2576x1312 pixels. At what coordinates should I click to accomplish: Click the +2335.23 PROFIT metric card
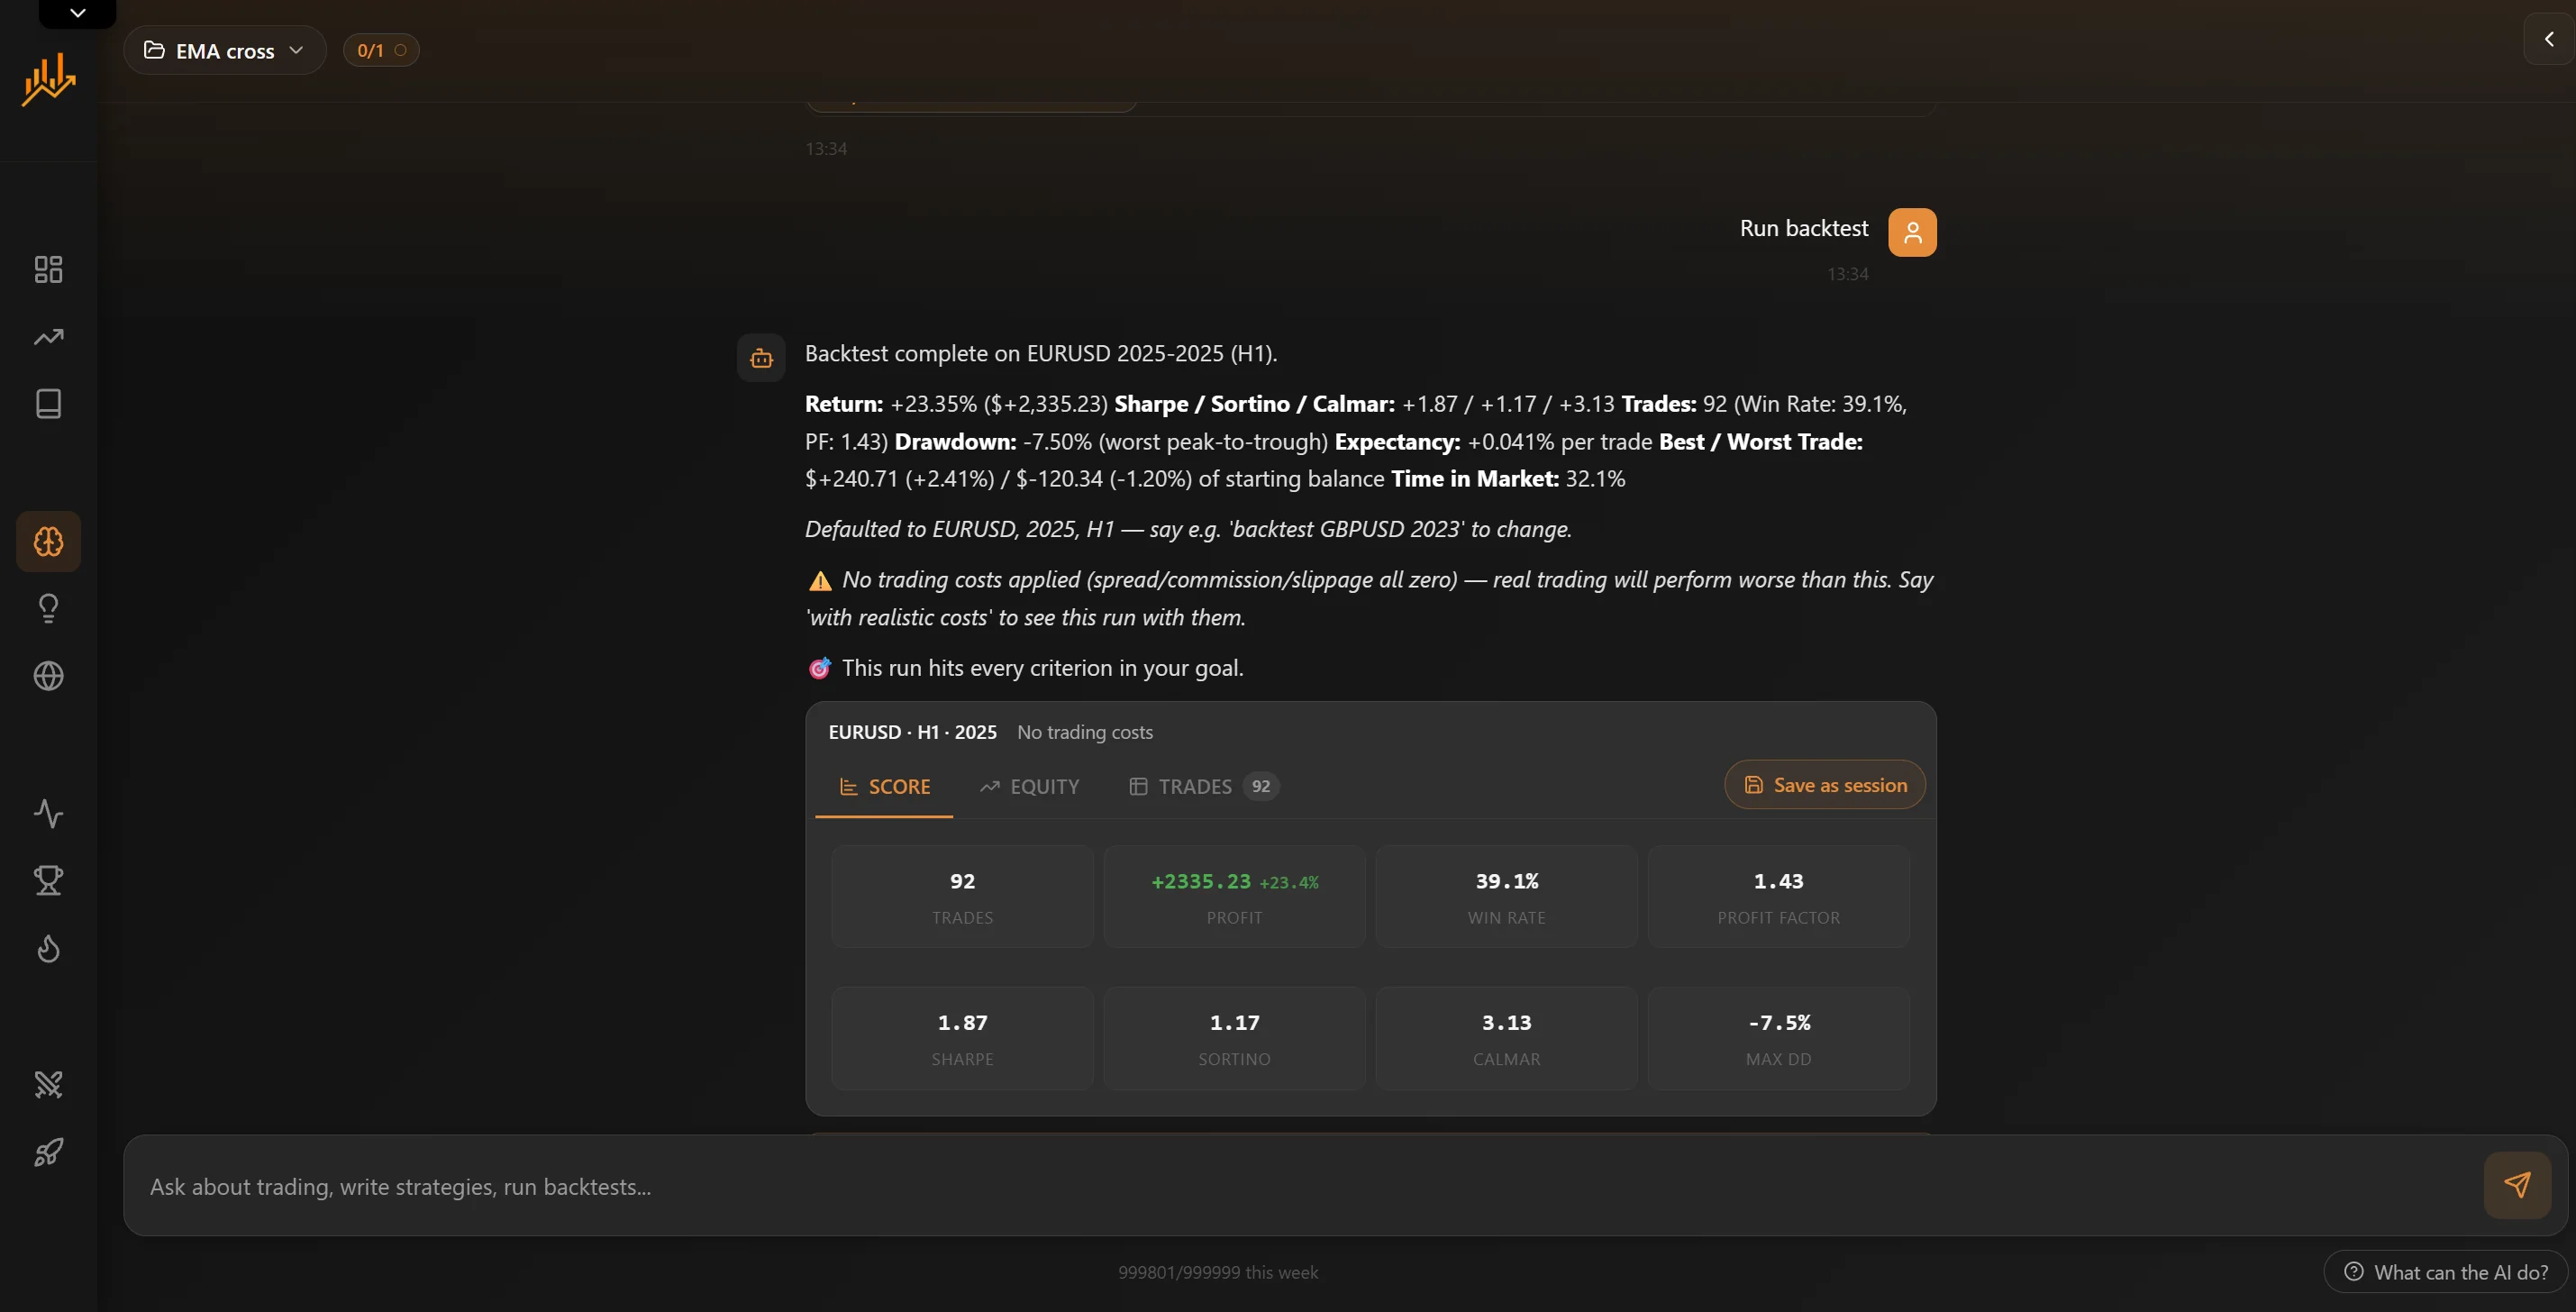point(1234,897)
